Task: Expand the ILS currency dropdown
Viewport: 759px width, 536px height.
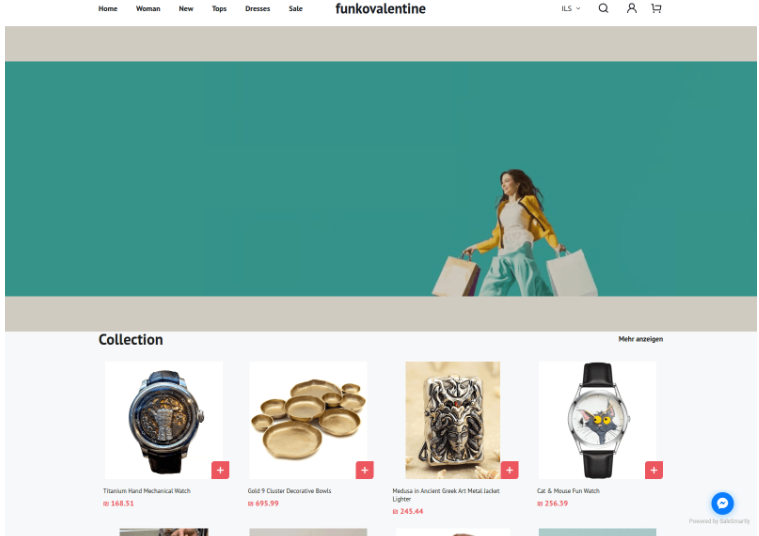Action: tap(571, 8)
